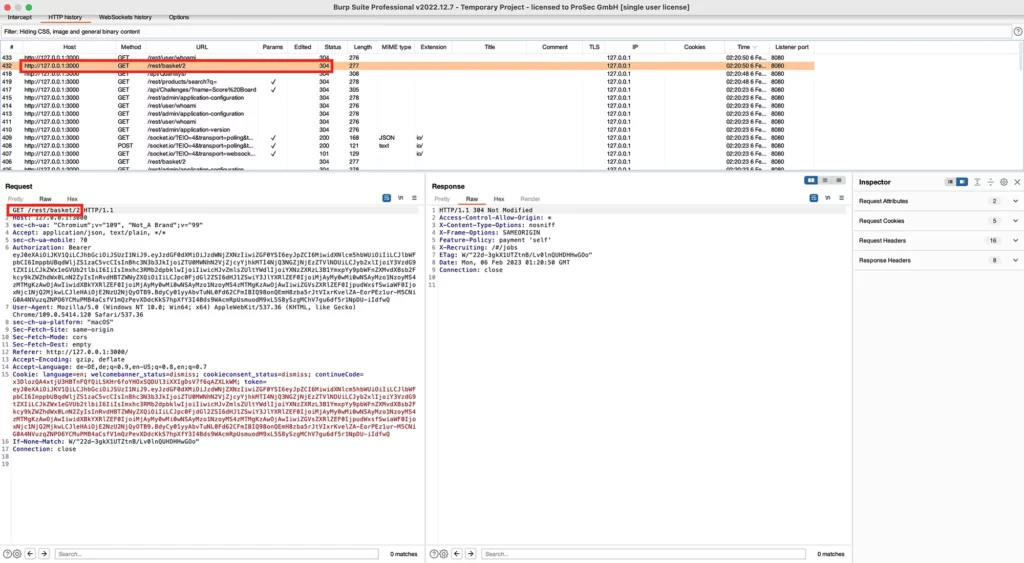Click Inspector collapse all sections icon

pyautogui.click(x=991, y=182)
